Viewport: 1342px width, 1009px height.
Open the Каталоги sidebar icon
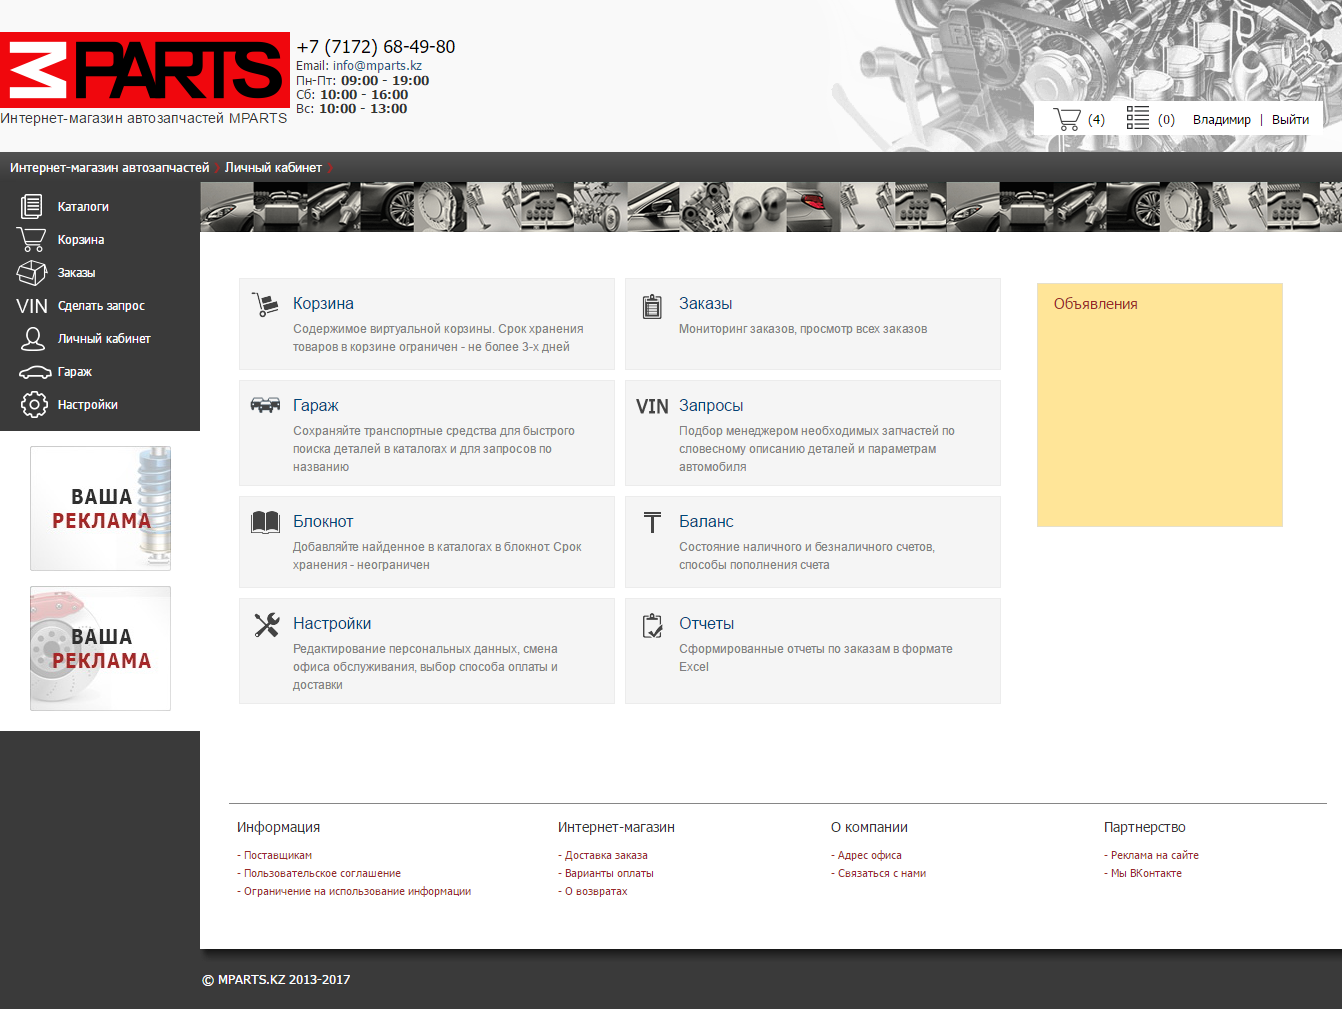tap(32, 206)
